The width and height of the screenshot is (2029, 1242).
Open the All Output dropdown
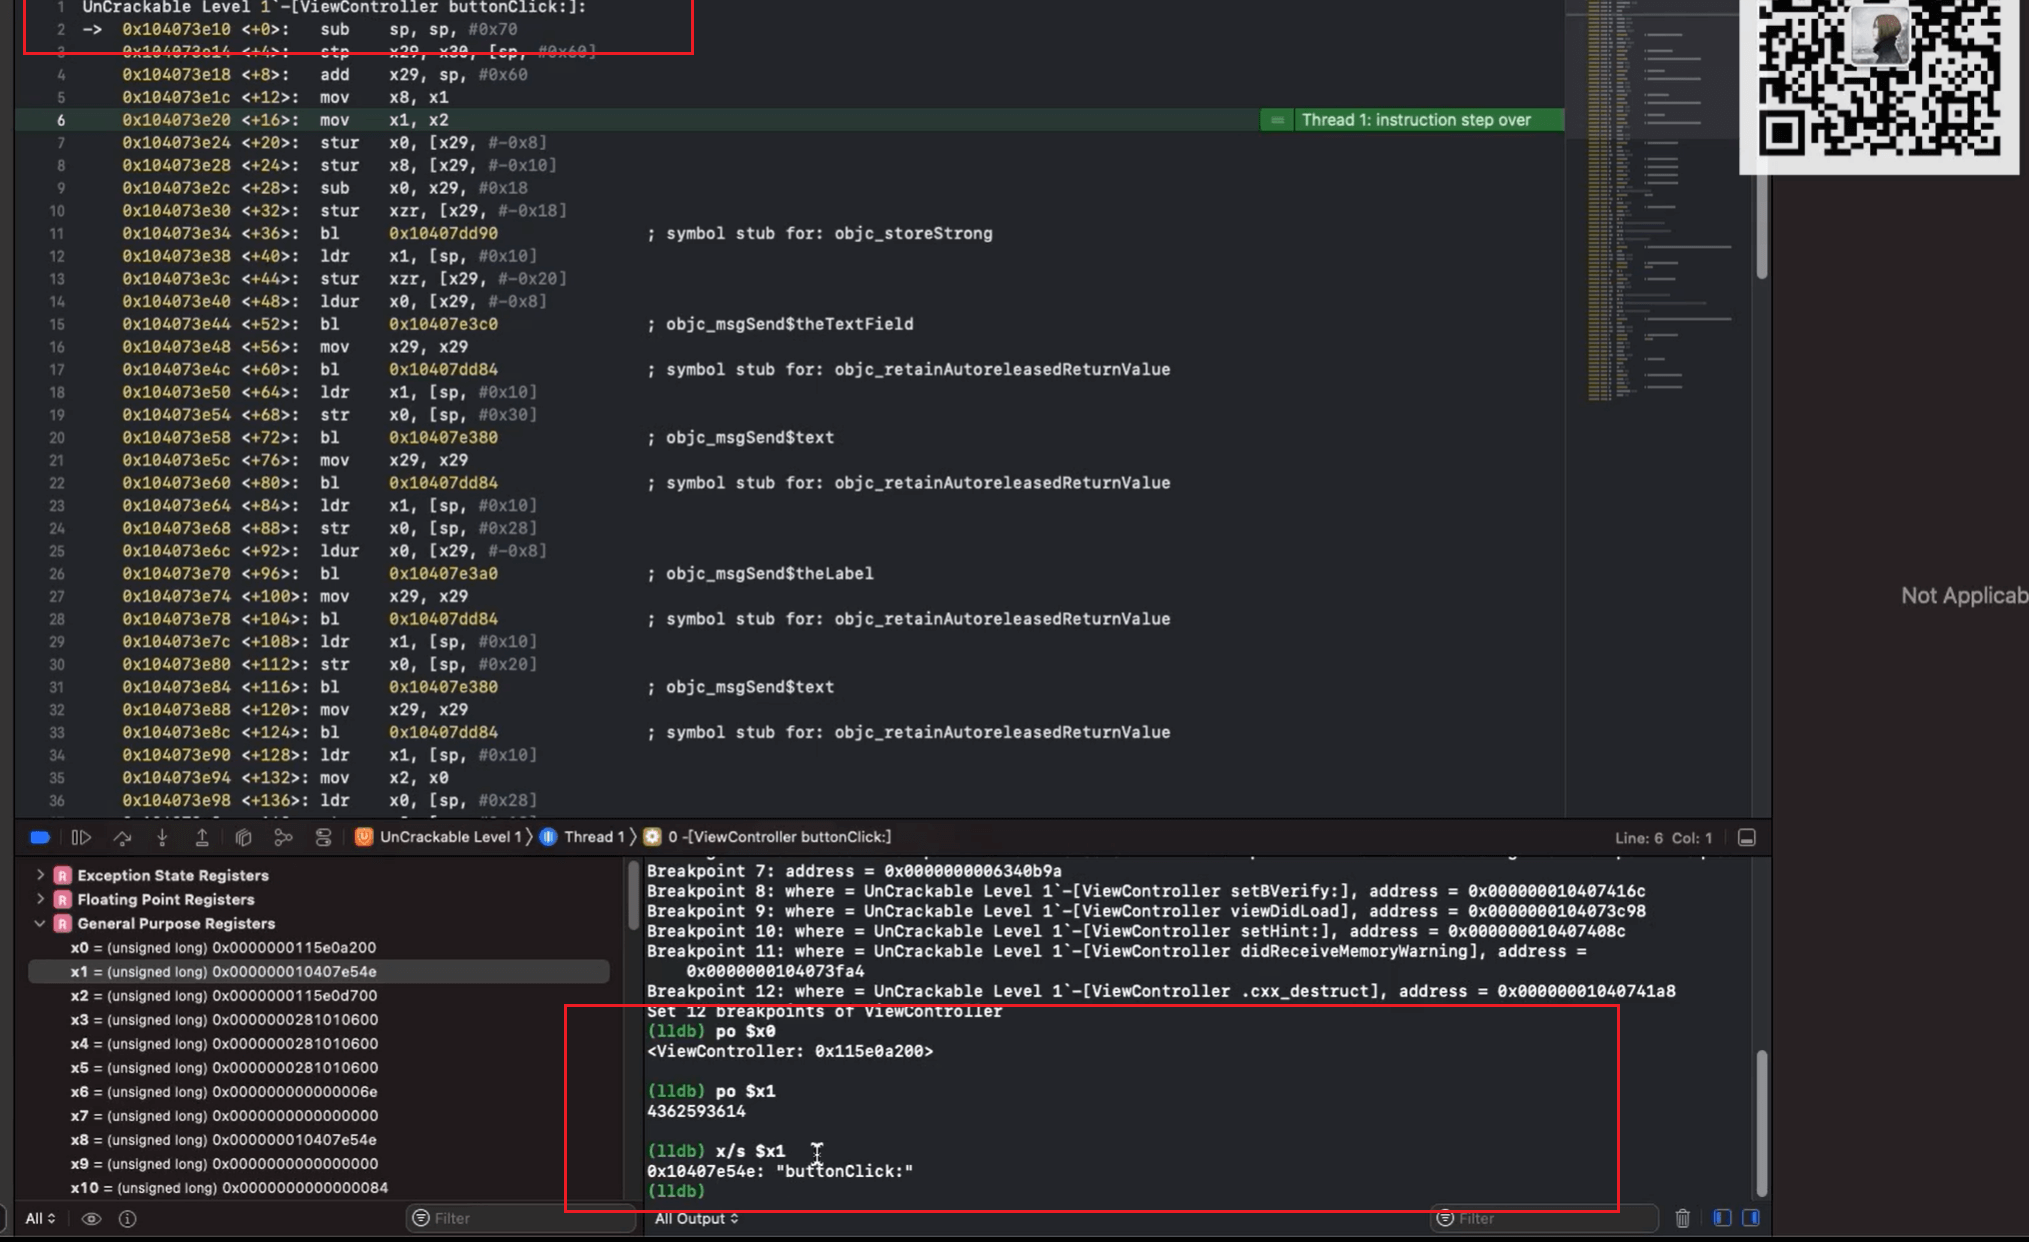click(x=696, y=1218)
